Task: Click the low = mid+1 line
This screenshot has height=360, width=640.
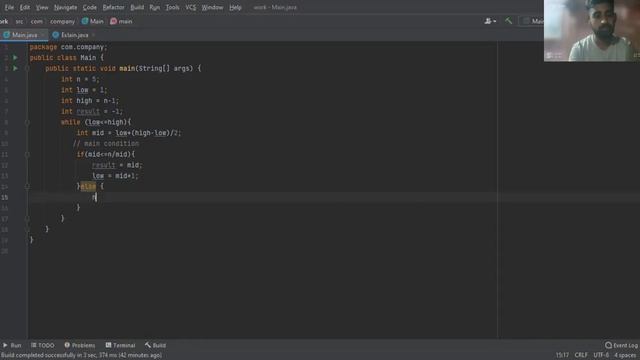Action: (115, 176)
